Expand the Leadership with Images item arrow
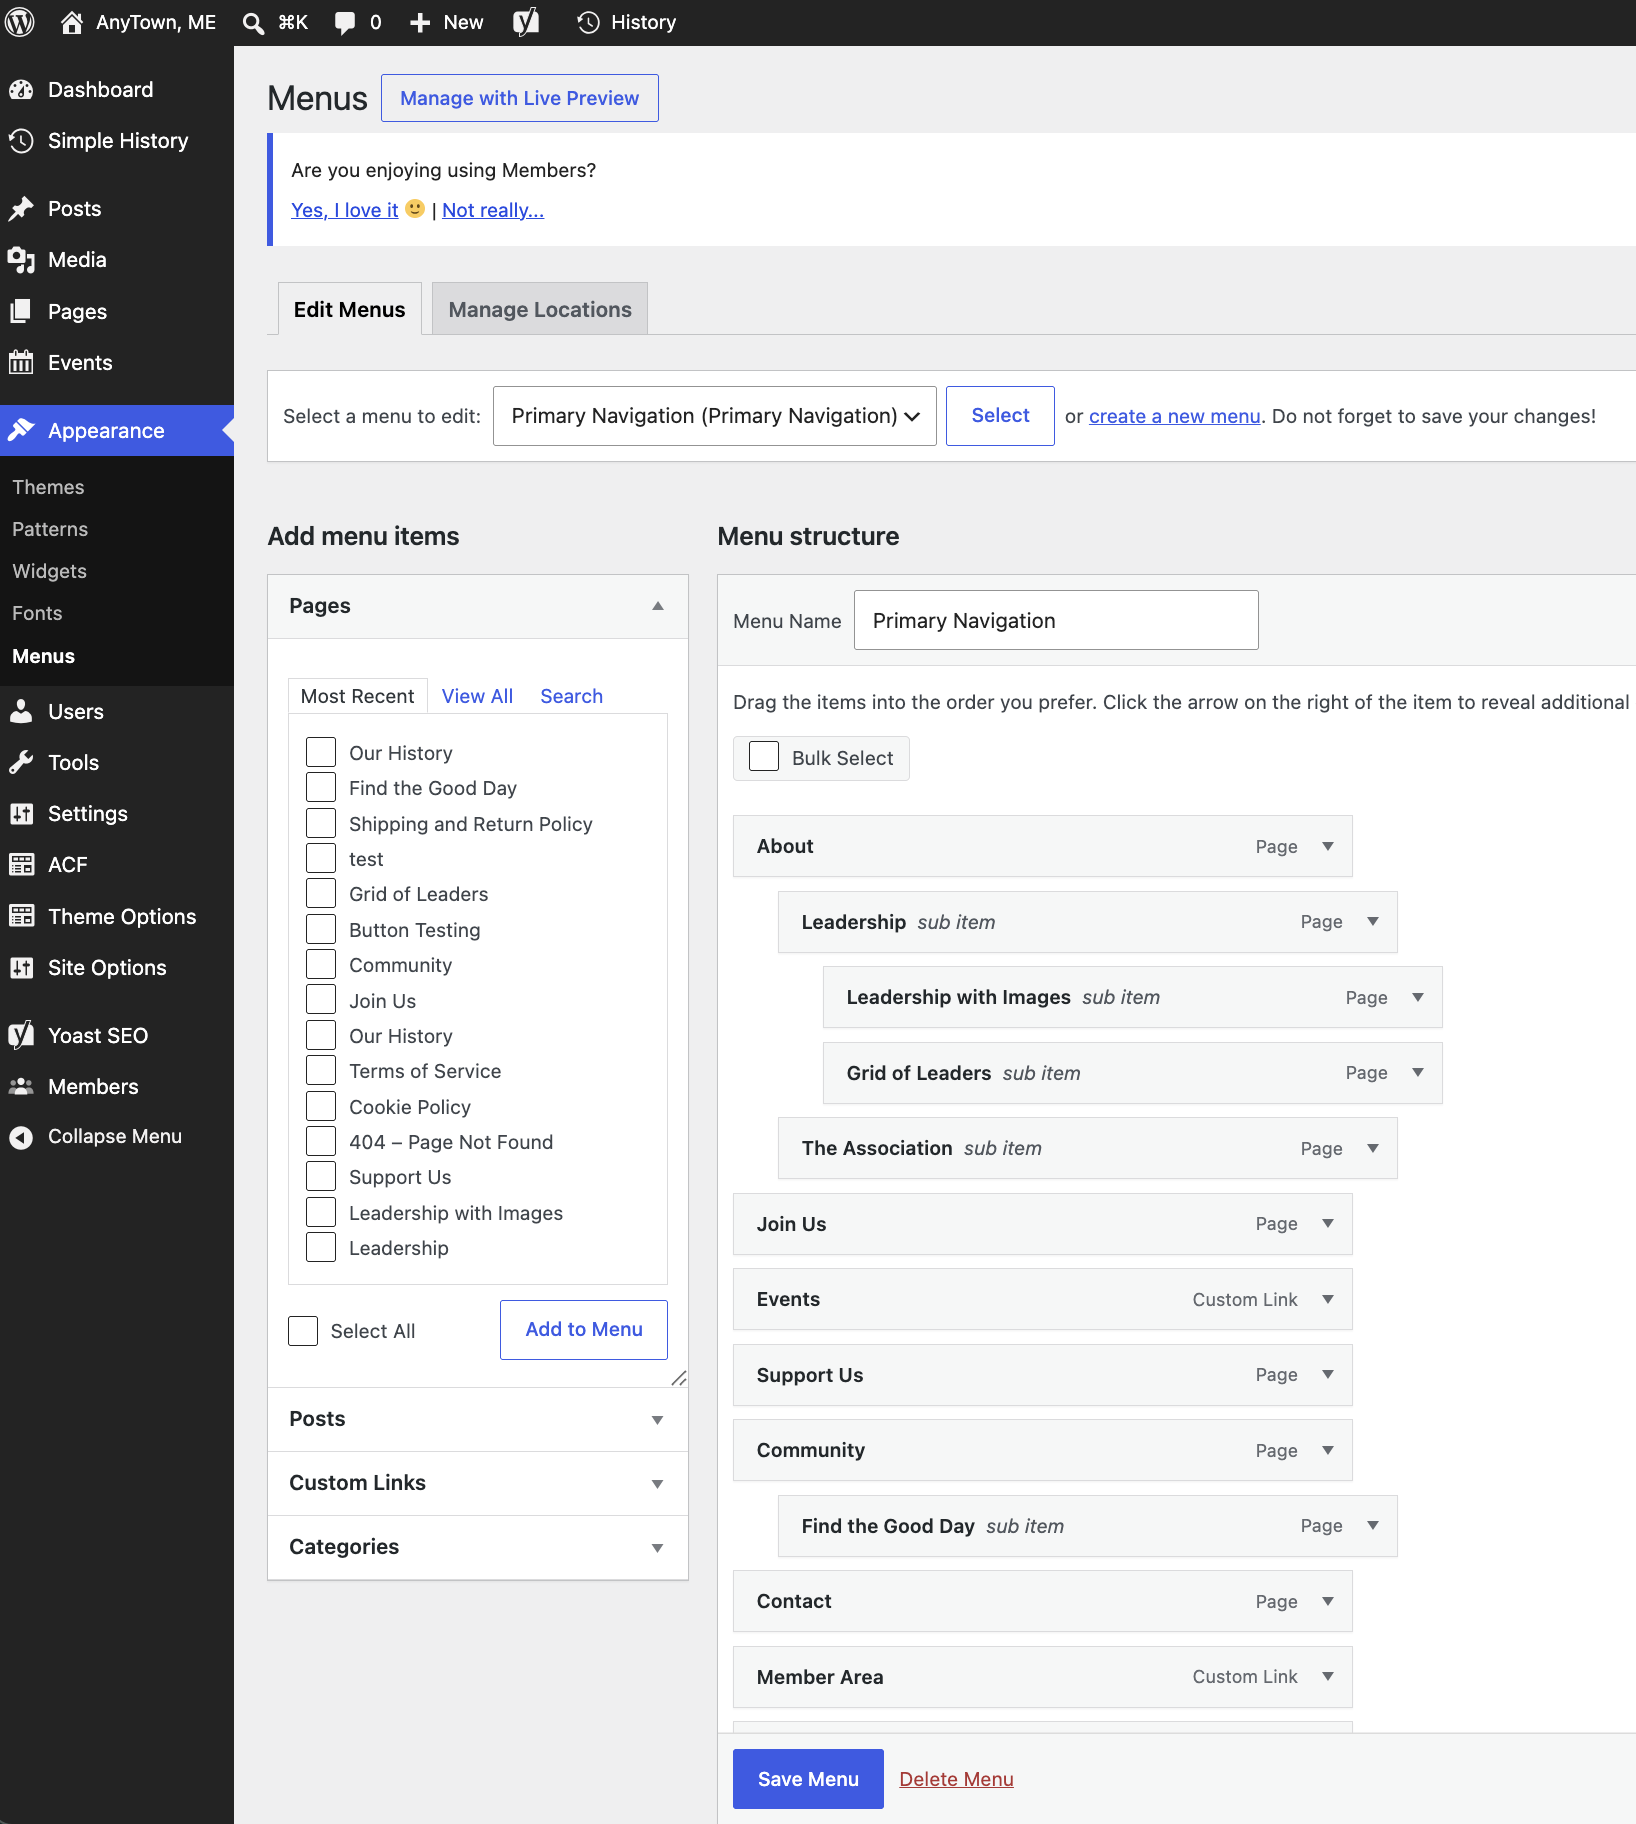 pyautogui.click(x=1418, y=997)
